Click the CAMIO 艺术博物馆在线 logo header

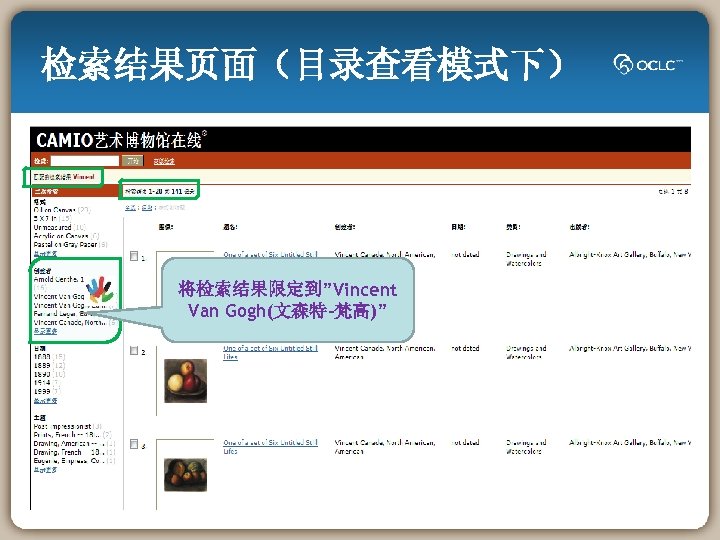pyautogui.click(x=122, y=140)
